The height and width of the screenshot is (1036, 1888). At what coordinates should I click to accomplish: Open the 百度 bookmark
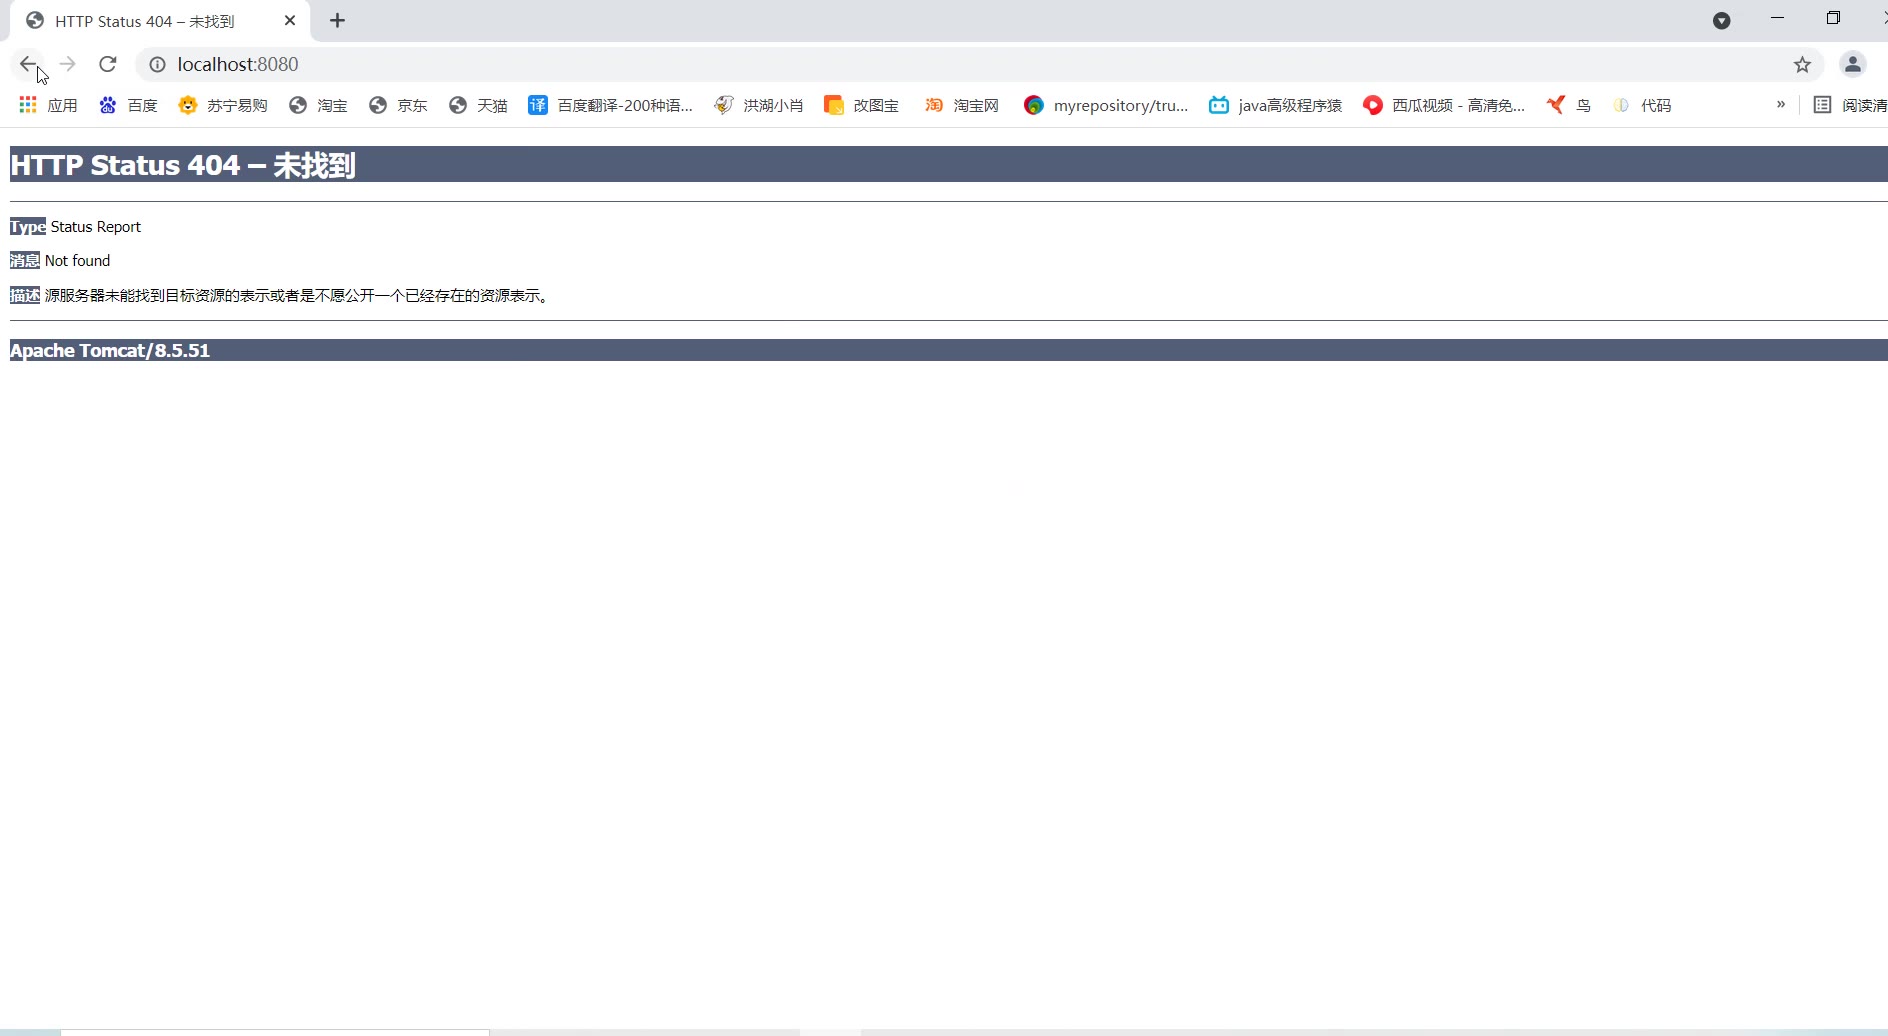129,105
